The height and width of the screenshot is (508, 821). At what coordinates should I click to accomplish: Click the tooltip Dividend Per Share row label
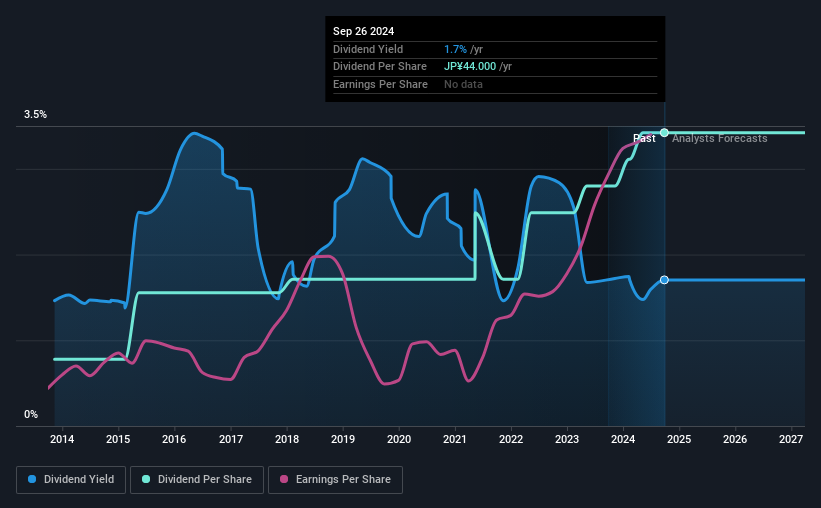pyautogui.click(x=380, y=67)
